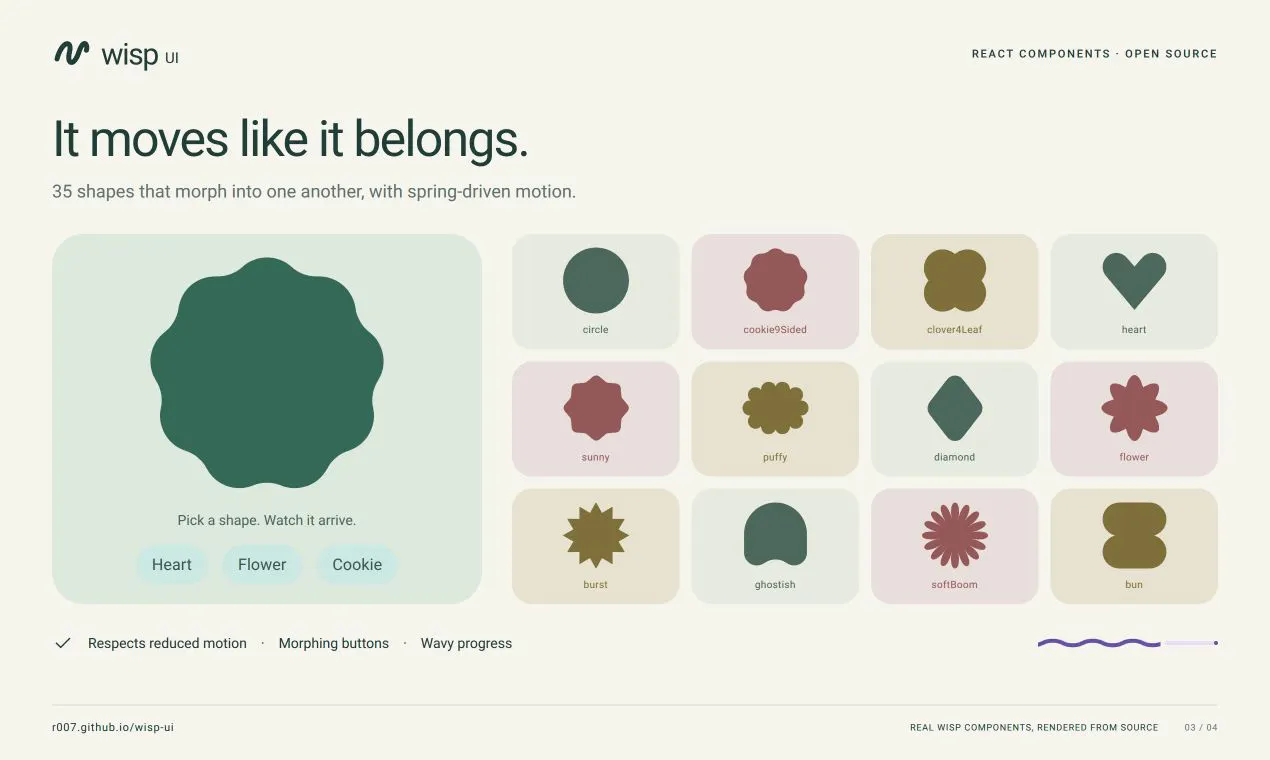The width and height of the screenshot is (1270, 760).
Task: Select the cookie9Sided shape icon
Action: (775, 280)
